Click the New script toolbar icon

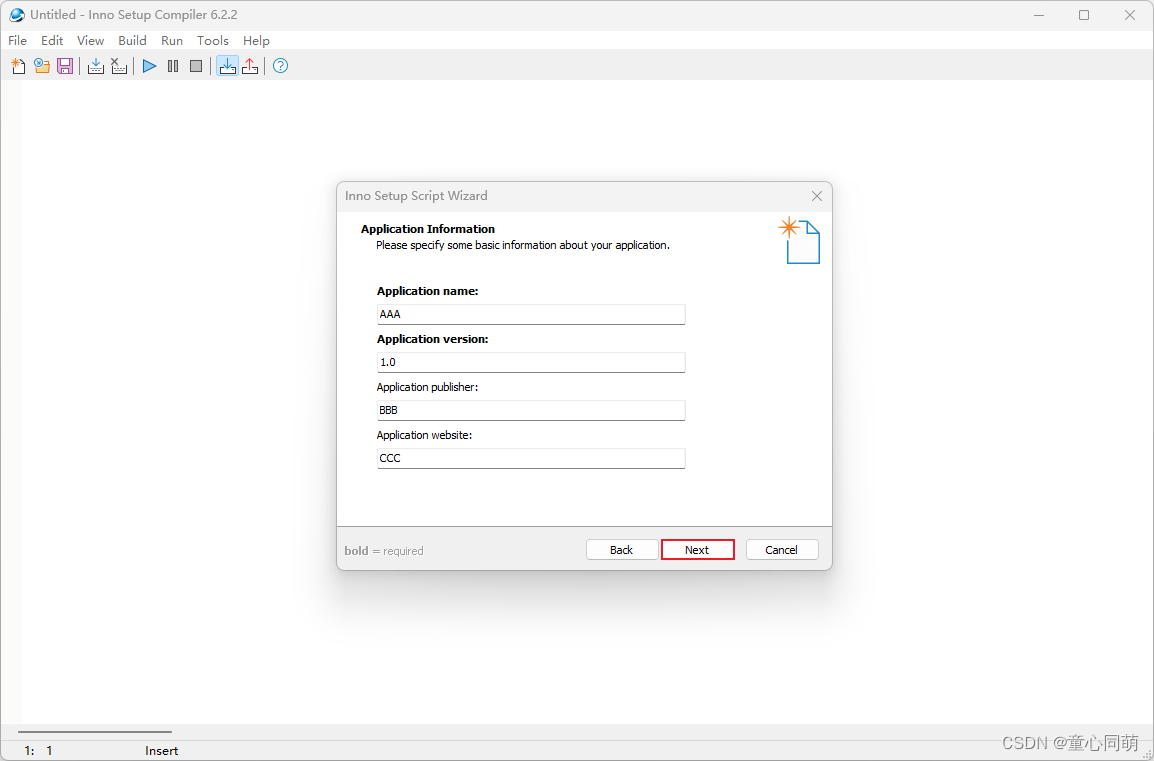pyautogui.click(x=18, y=66)
